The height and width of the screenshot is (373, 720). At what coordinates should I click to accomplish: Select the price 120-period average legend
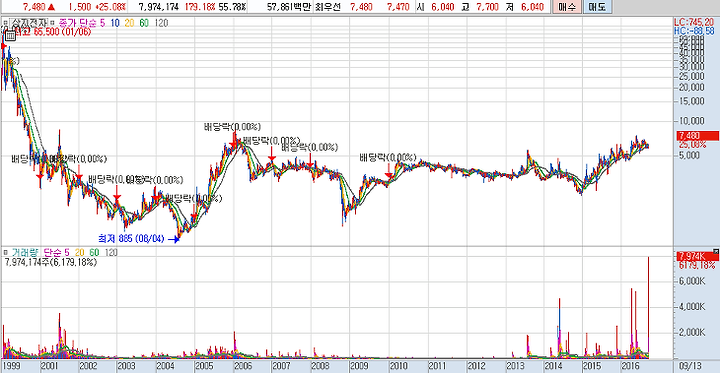[161, 23]
